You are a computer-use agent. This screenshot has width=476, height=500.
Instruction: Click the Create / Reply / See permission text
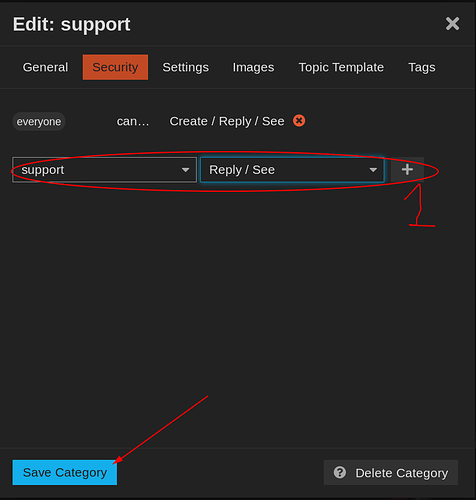click(227, 121)
